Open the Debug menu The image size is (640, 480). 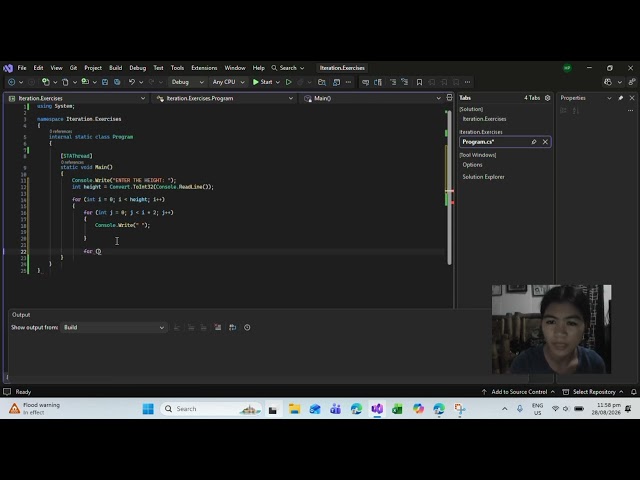coord(138,68)
